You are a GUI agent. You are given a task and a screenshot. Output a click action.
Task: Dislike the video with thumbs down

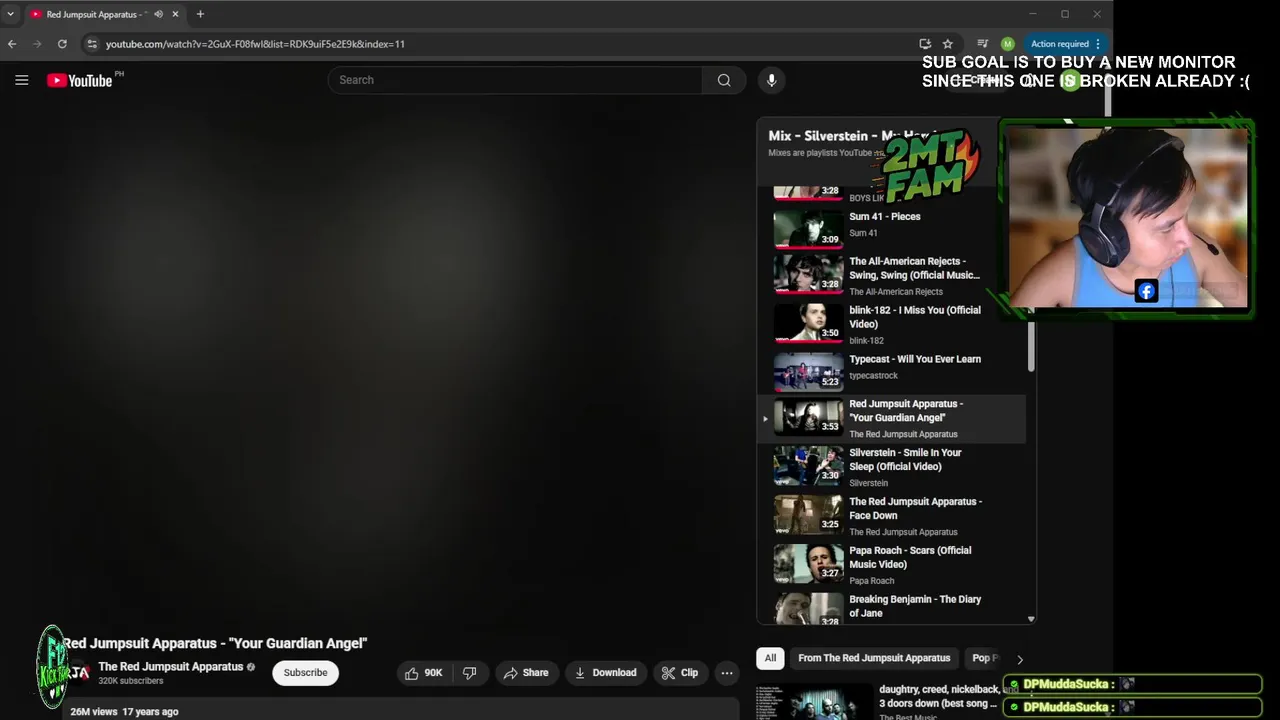coord(469,673)
